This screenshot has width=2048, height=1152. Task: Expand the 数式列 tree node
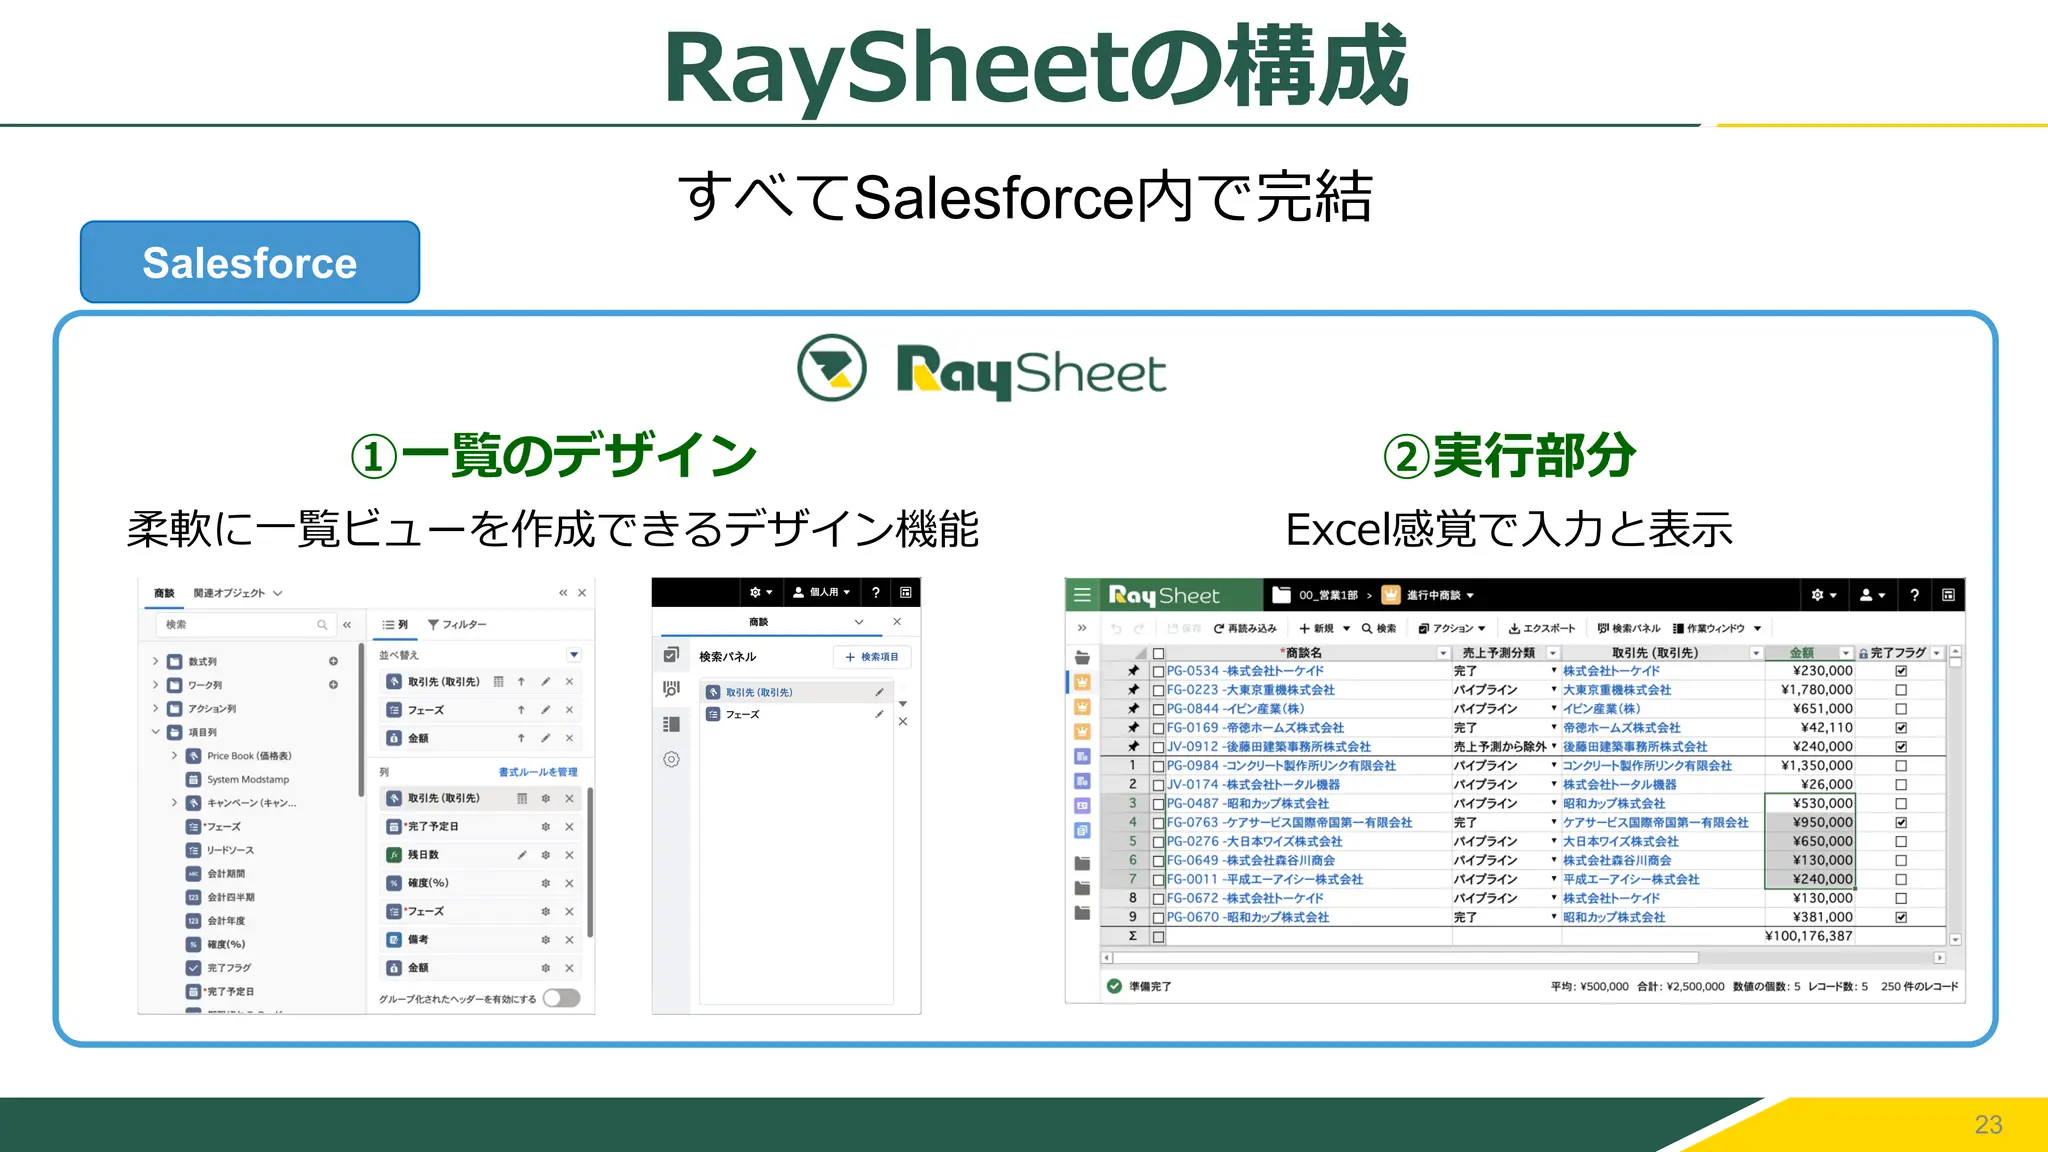coord(155,661)
